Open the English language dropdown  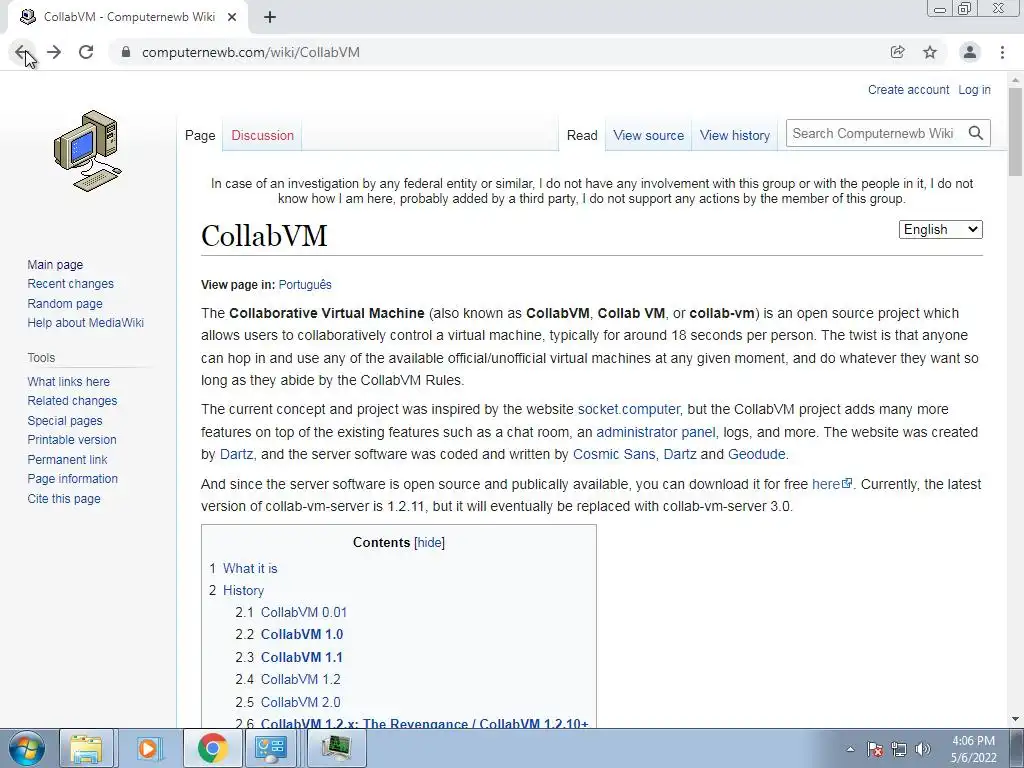point(940,229)
